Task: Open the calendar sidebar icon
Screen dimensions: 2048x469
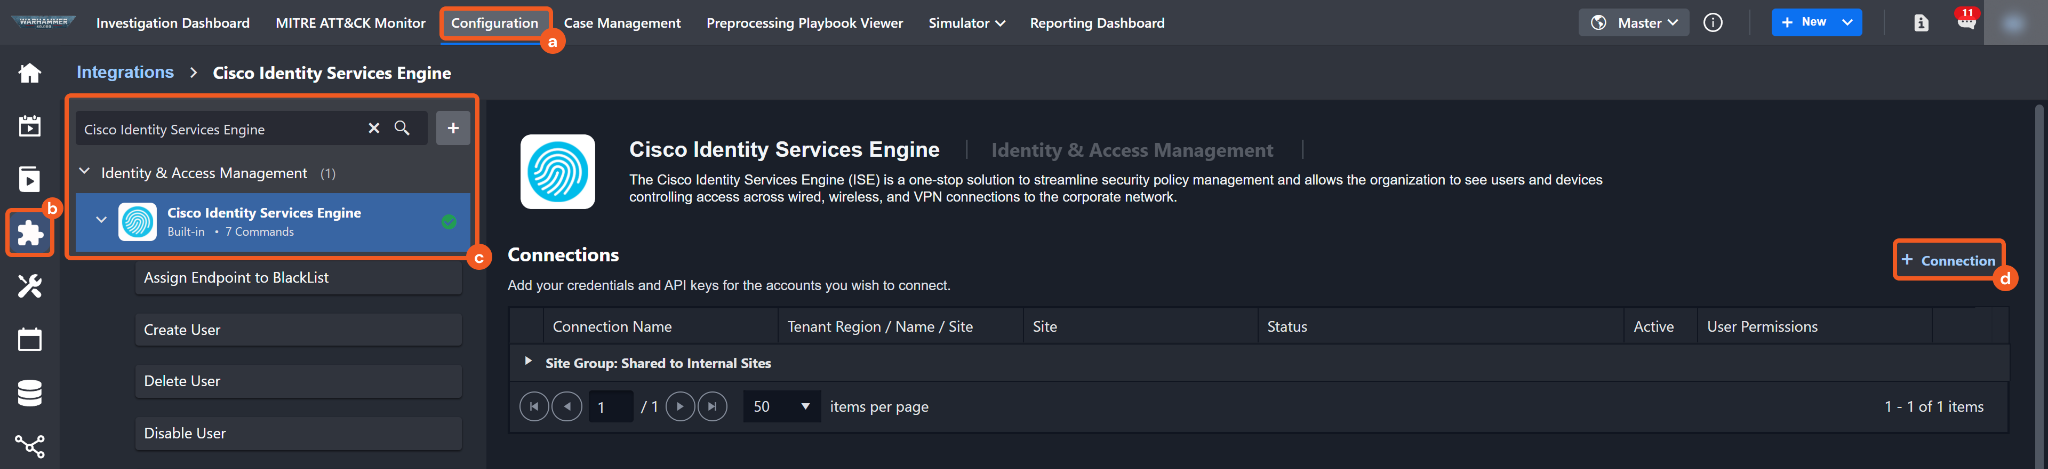Action: pyautogui.click(x=30, y=340)
